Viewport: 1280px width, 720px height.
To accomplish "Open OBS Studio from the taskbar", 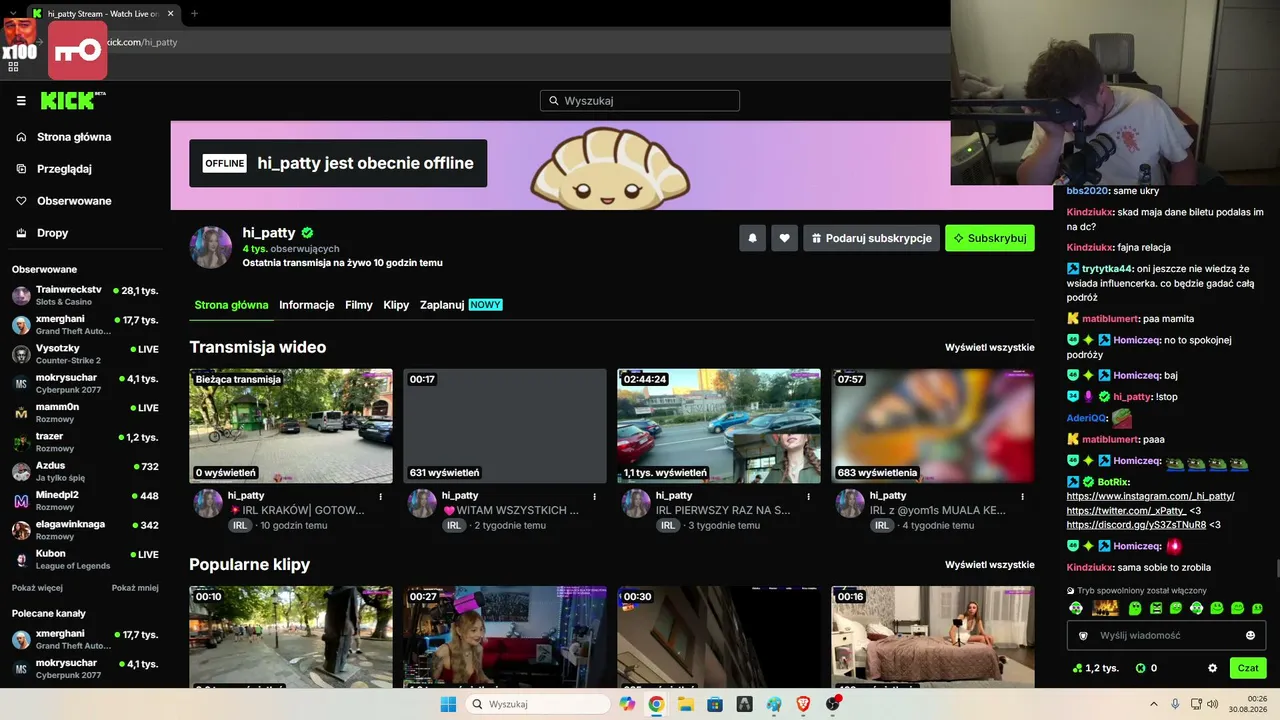I will click(x=833, y=704).
